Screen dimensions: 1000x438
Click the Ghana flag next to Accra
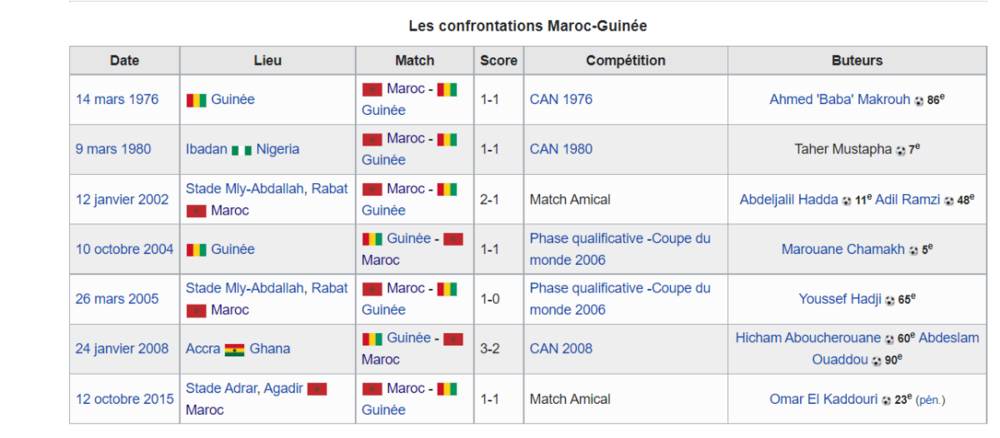pos(235,349)
